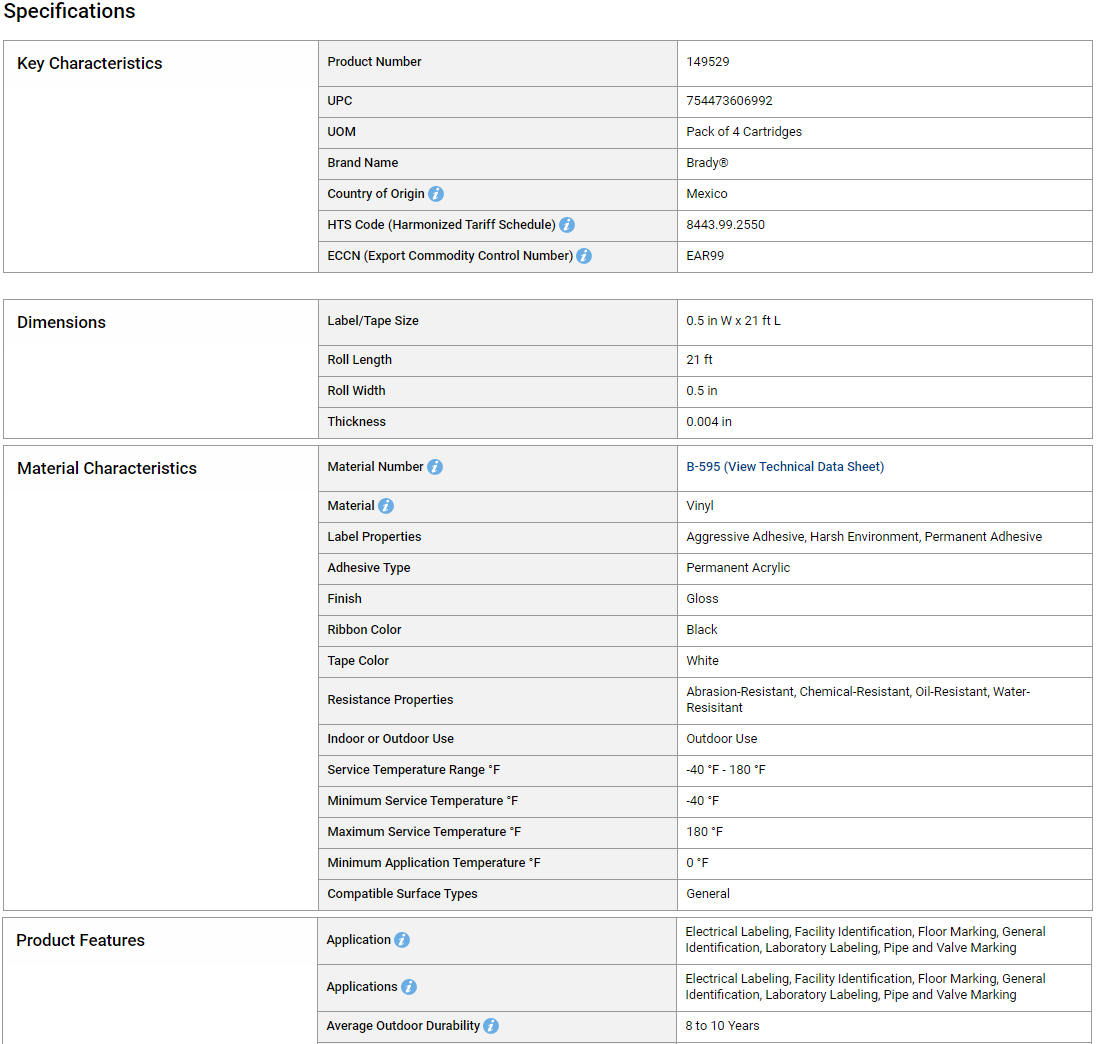Open info icon next to HTS Code
The height and width of the screenshot is (1044, 1098).
567,225
